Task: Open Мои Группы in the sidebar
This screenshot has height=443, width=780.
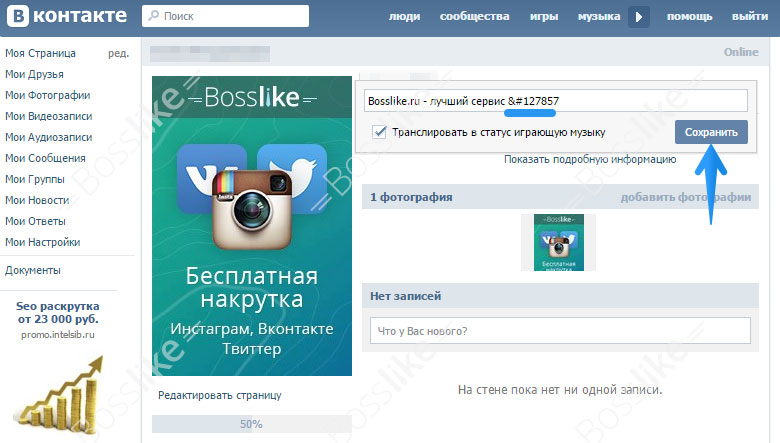Action: point(35,179)
